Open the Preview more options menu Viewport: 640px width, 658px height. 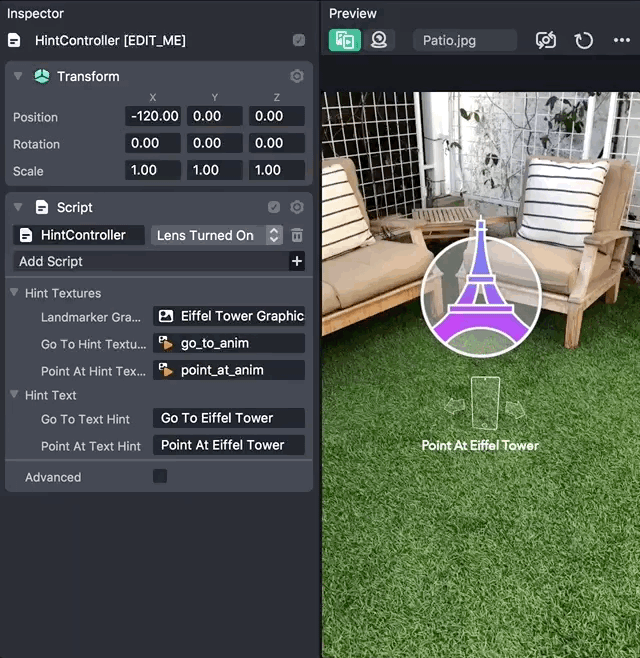622,40
